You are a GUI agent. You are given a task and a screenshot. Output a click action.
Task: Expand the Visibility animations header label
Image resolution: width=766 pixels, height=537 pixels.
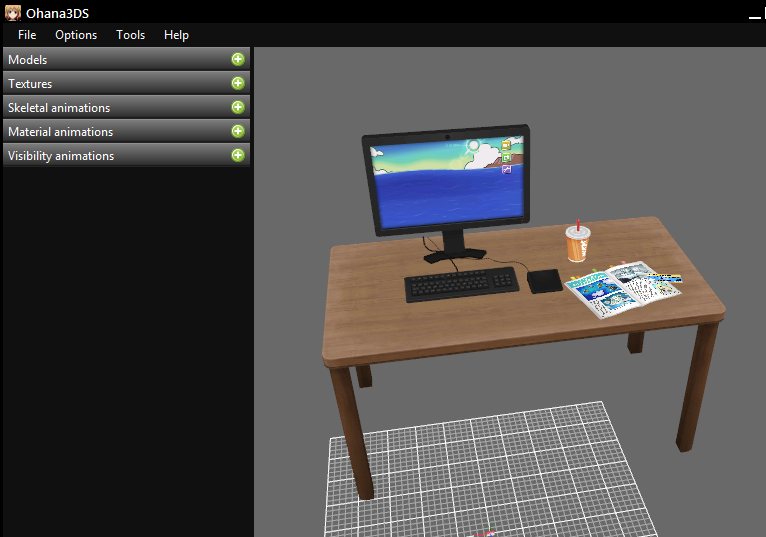pos(61,156)
